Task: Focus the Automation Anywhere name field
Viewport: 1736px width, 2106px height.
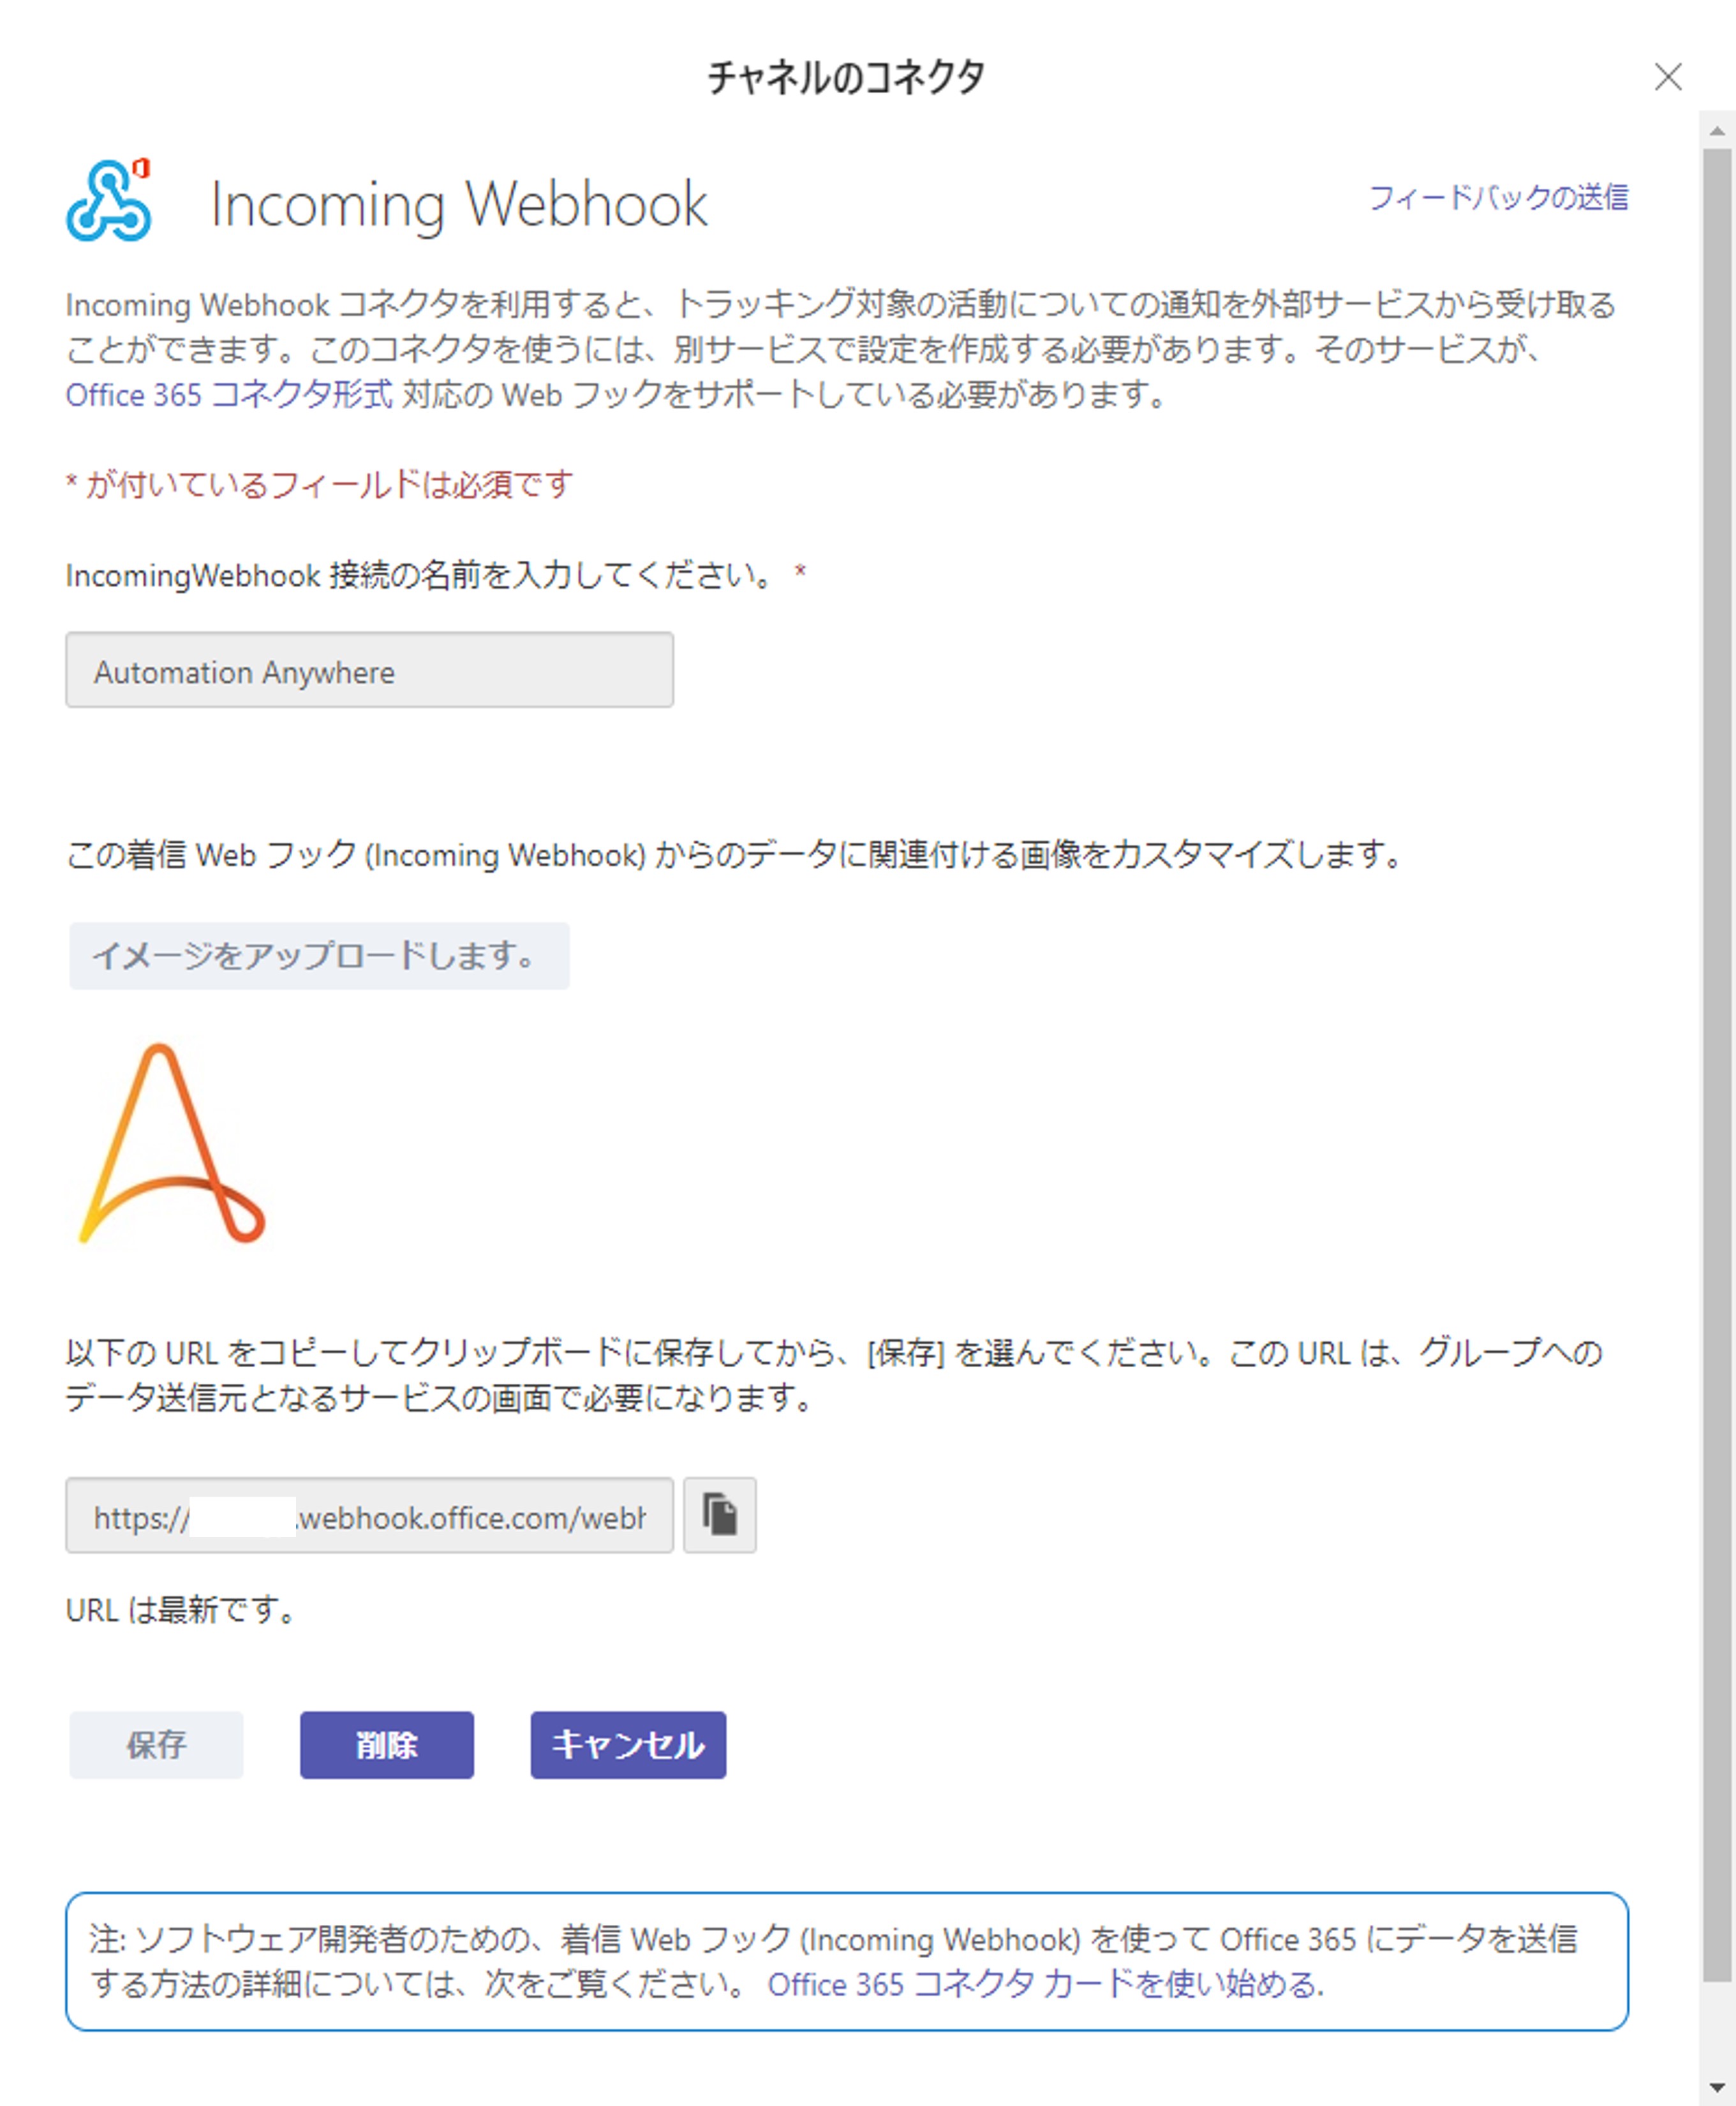Action: click(369, 670)
